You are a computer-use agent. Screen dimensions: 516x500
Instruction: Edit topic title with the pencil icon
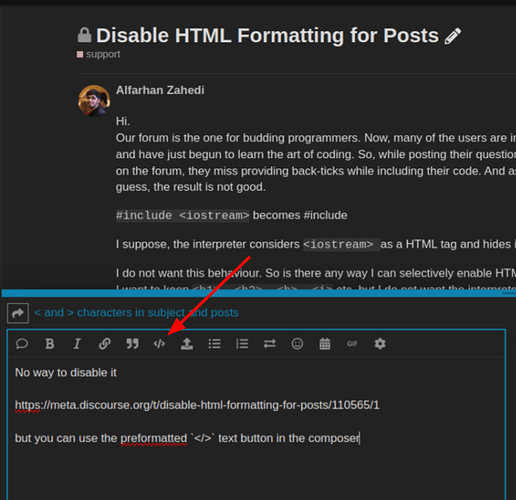(x=453, y=36)
